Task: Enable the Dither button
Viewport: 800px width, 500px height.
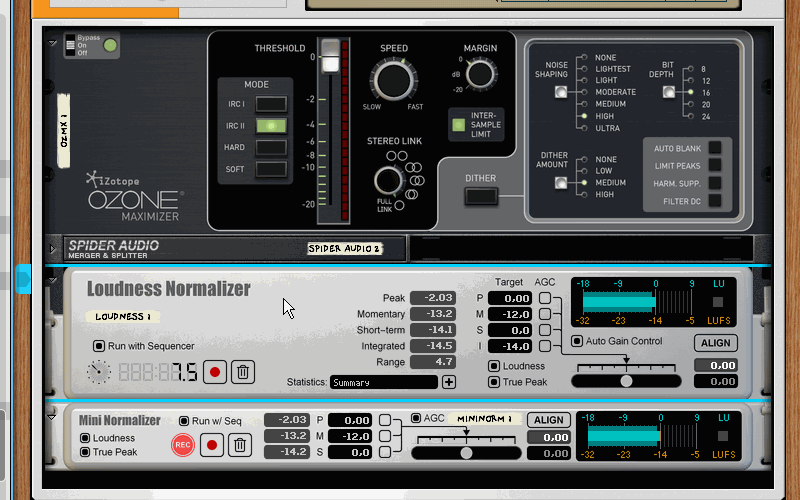Action: tap(481, 196)
